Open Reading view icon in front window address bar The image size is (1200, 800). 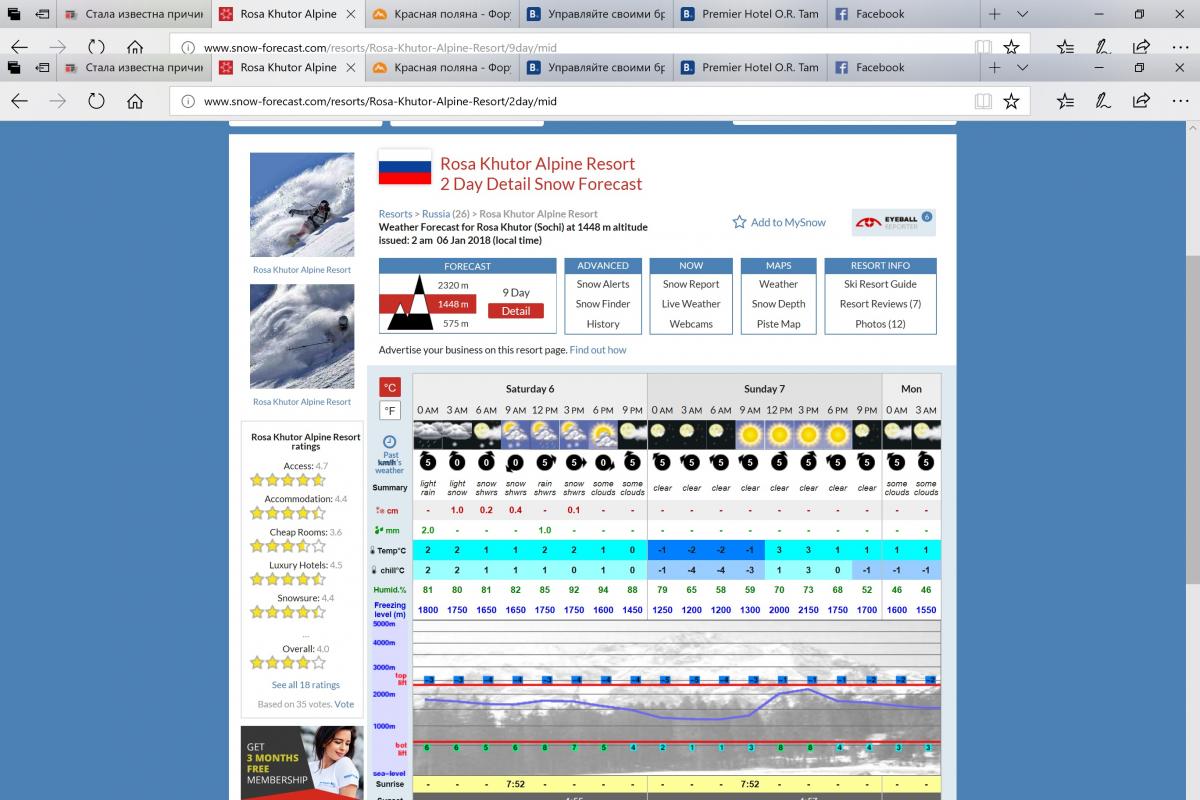point(984,101)
